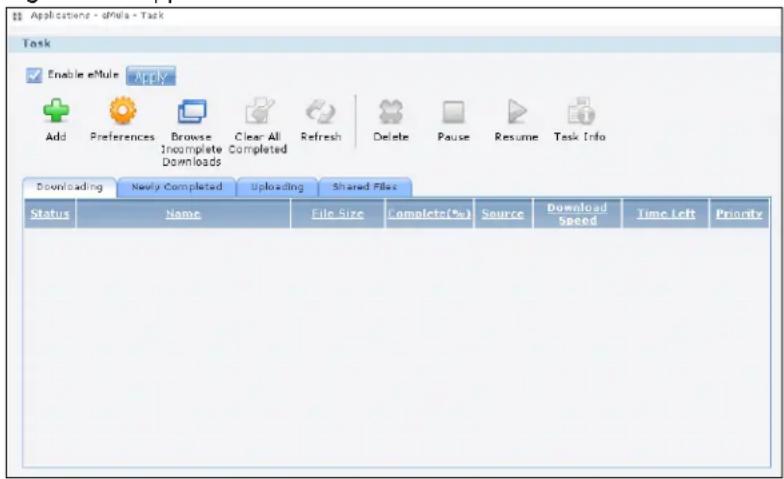Open the Uploading tab

point(277,188)
